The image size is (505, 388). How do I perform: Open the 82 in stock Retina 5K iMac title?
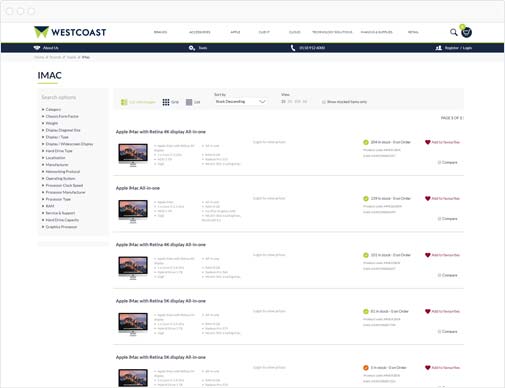coord(161,301)
